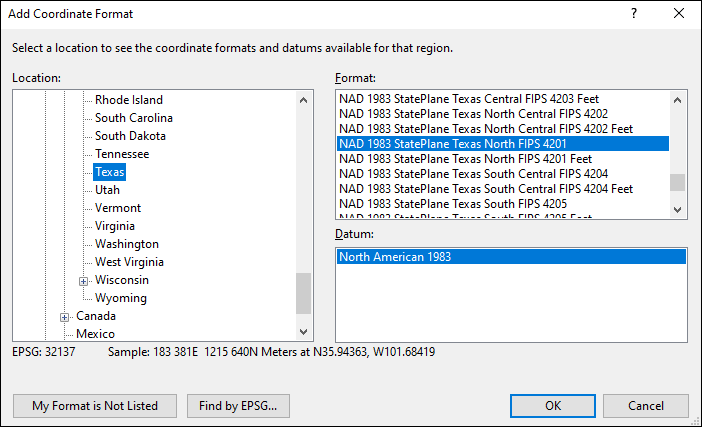Select Virginia in Location tree
702x427 pixels.
[115, 226]
